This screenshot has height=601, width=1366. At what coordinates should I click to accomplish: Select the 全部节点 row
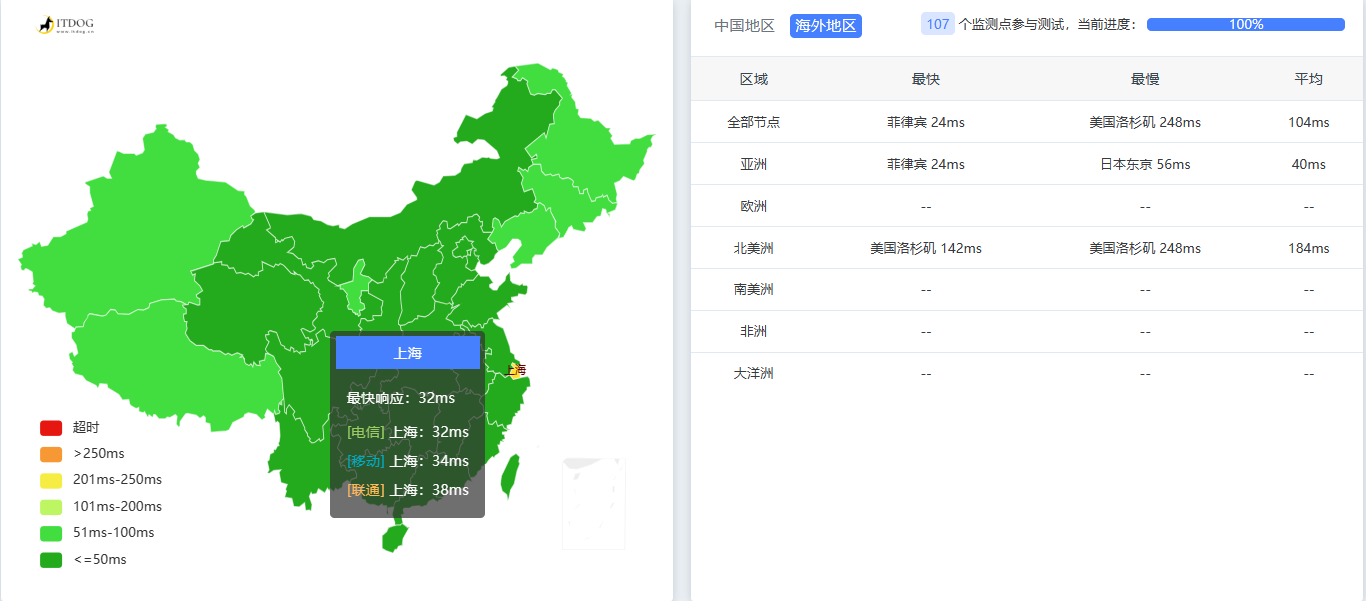pyautogui.click(x=753, y=122)
